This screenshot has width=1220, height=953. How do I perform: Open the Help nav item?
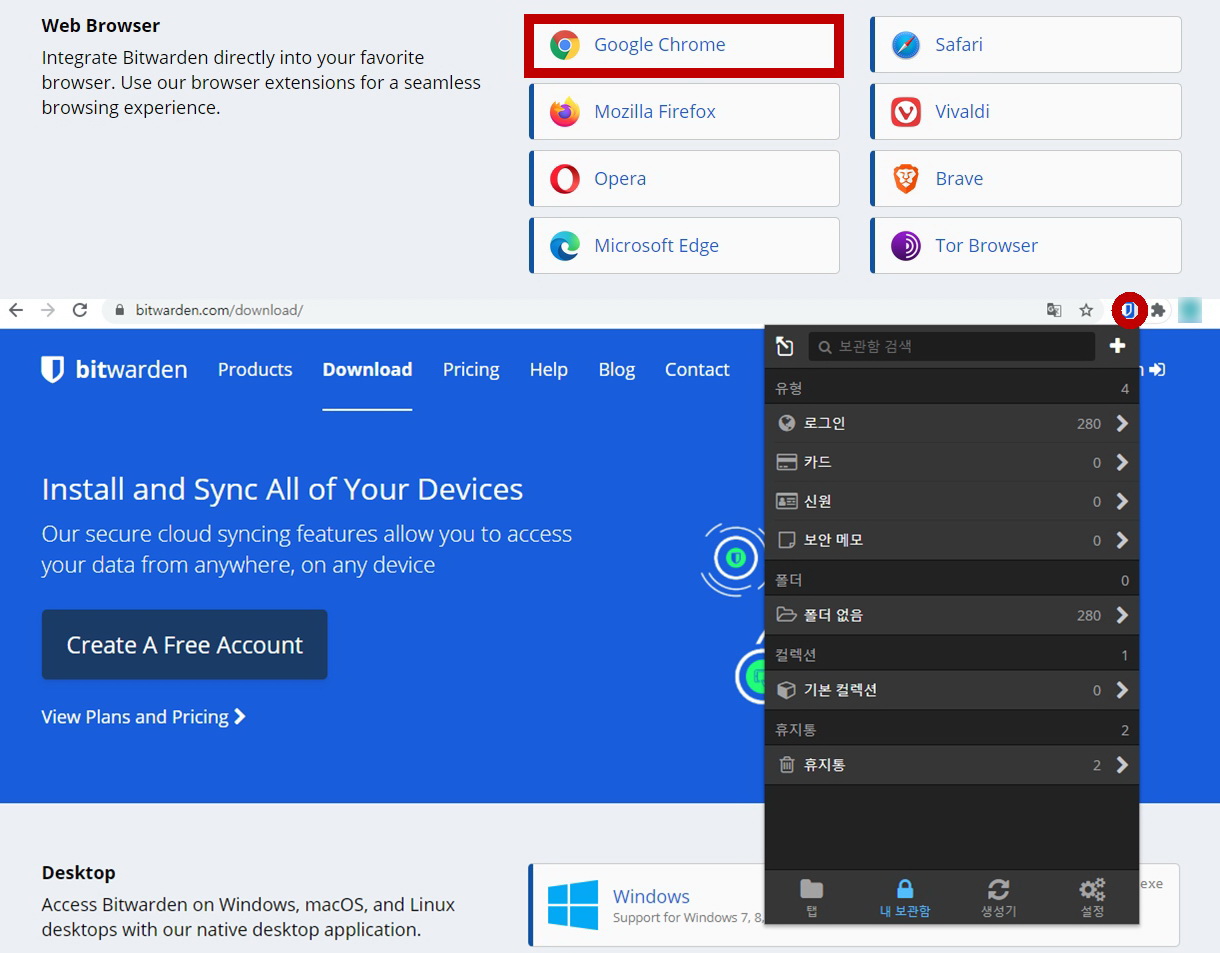pos(549,369)
